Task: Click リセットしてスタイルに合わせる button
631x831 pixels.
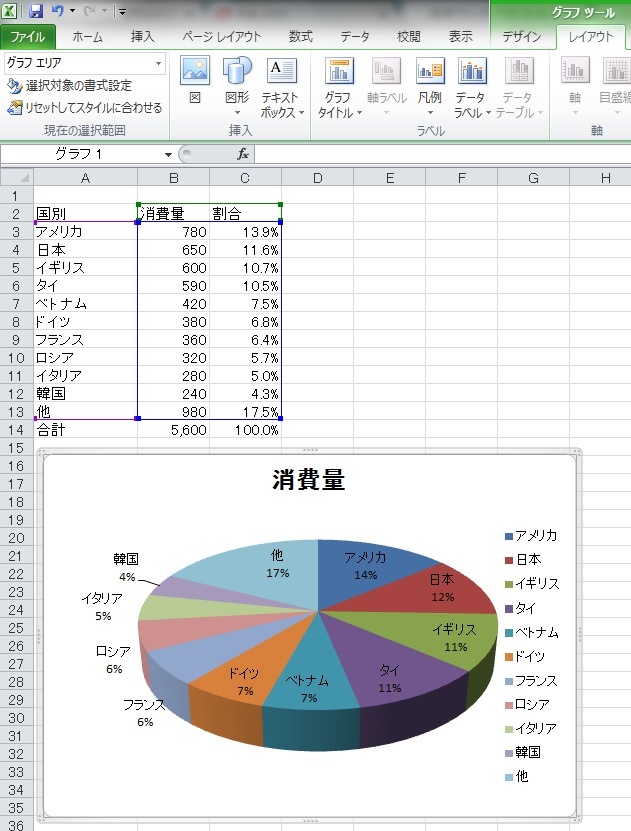Action: (85, 108)
